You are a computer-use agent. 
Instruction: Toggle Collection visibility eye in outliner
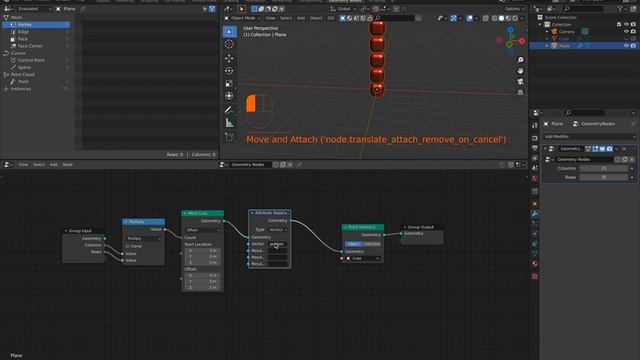pyautogui.click(x=626, y=24)
